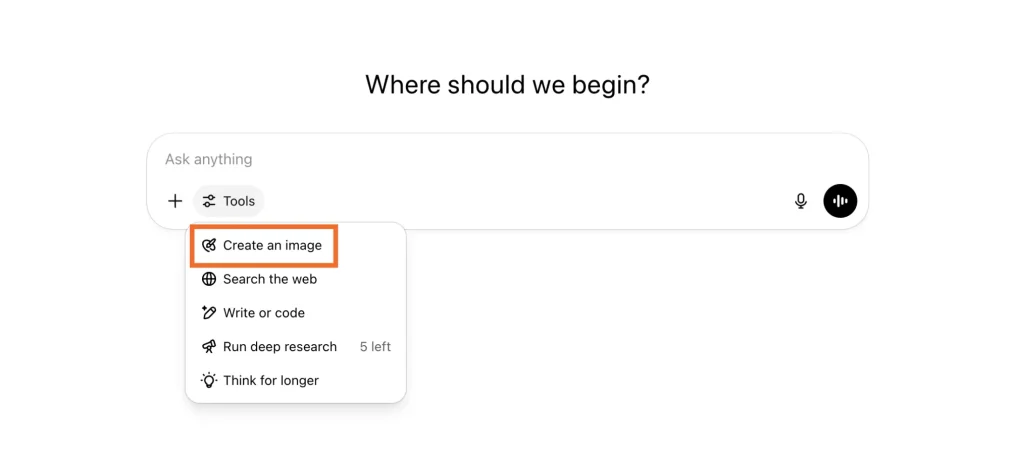The height and width of the screenshot is (461, 1024).
Task: Click the lightbulb icon beside Think for longer
Action: click(x=209, y=381)
